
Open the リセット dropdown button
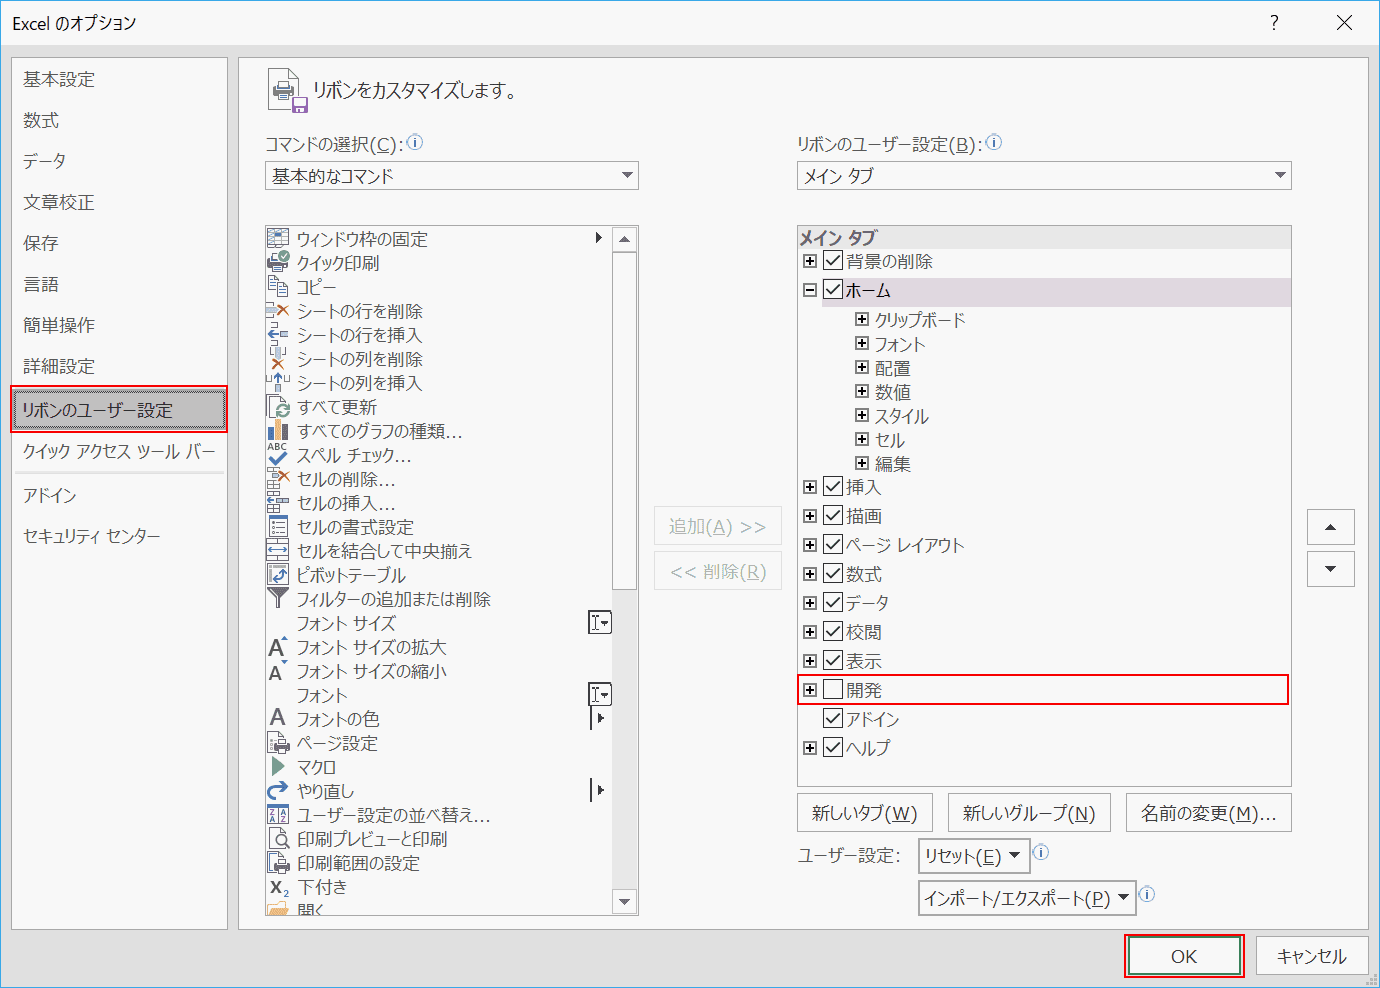point(974,856)
